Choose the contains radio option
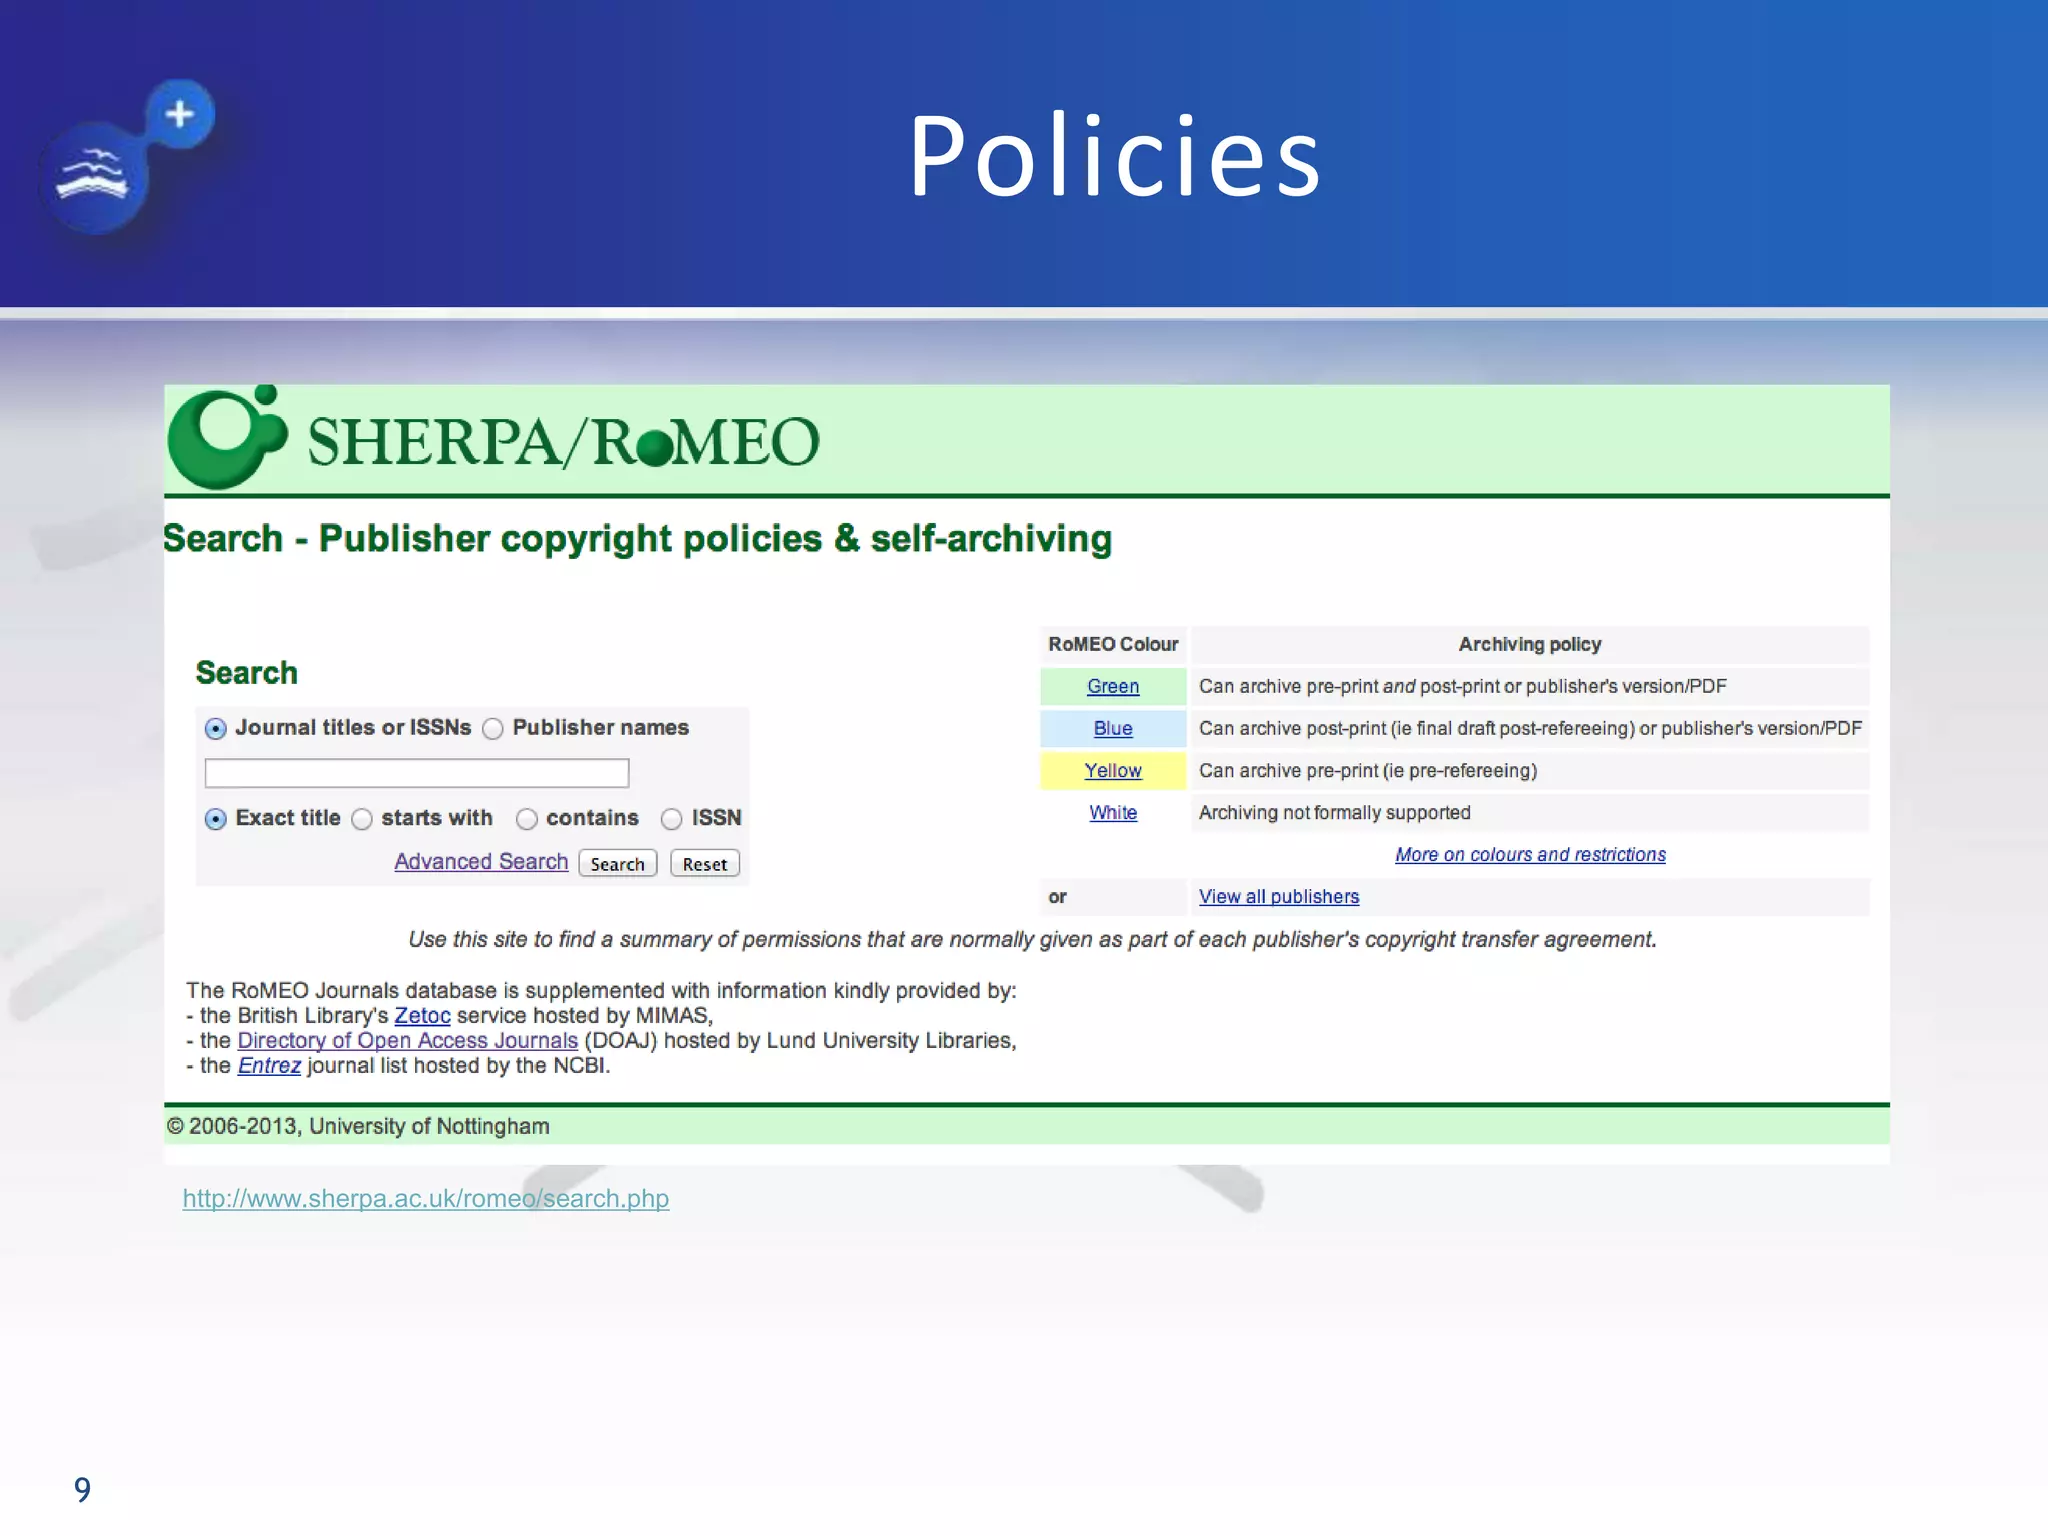This screenshot has height=1536, width=2048. [527, 819]
